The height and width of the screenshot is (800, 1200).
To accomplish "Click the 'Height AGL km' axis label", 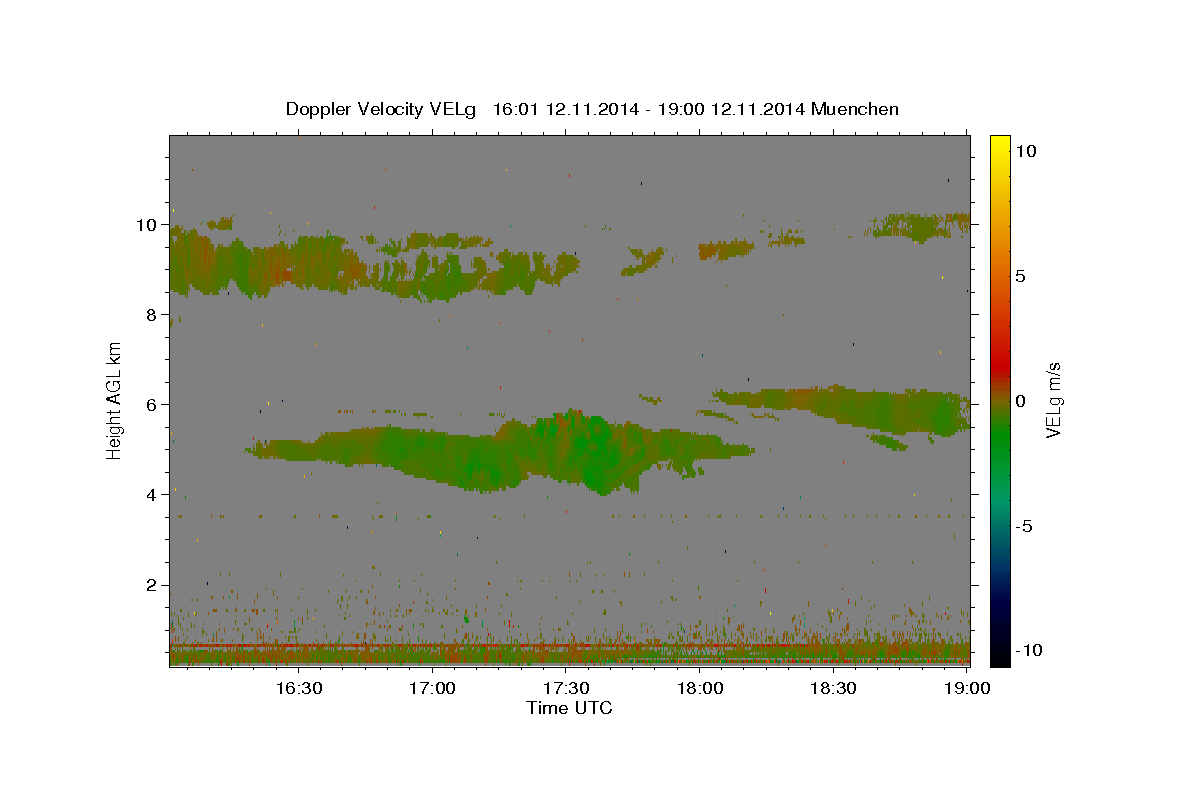I will [x=115, y=399].
